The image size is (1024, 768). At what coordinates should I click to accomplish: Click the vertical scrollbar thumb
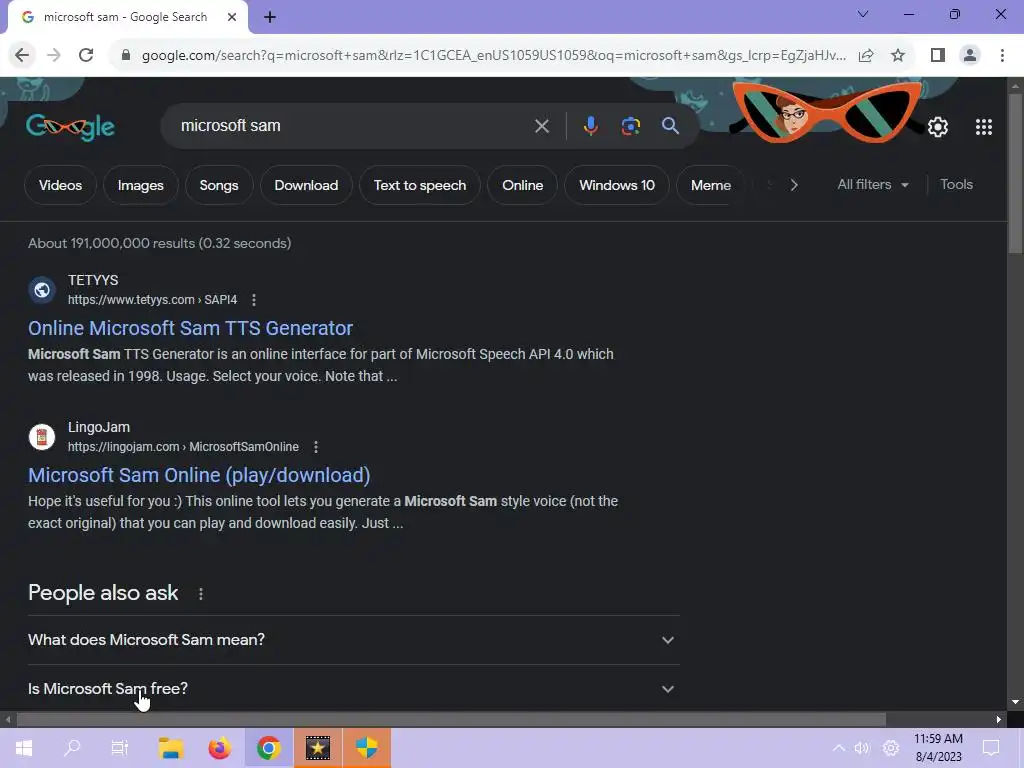click(x=1015, y=173)
